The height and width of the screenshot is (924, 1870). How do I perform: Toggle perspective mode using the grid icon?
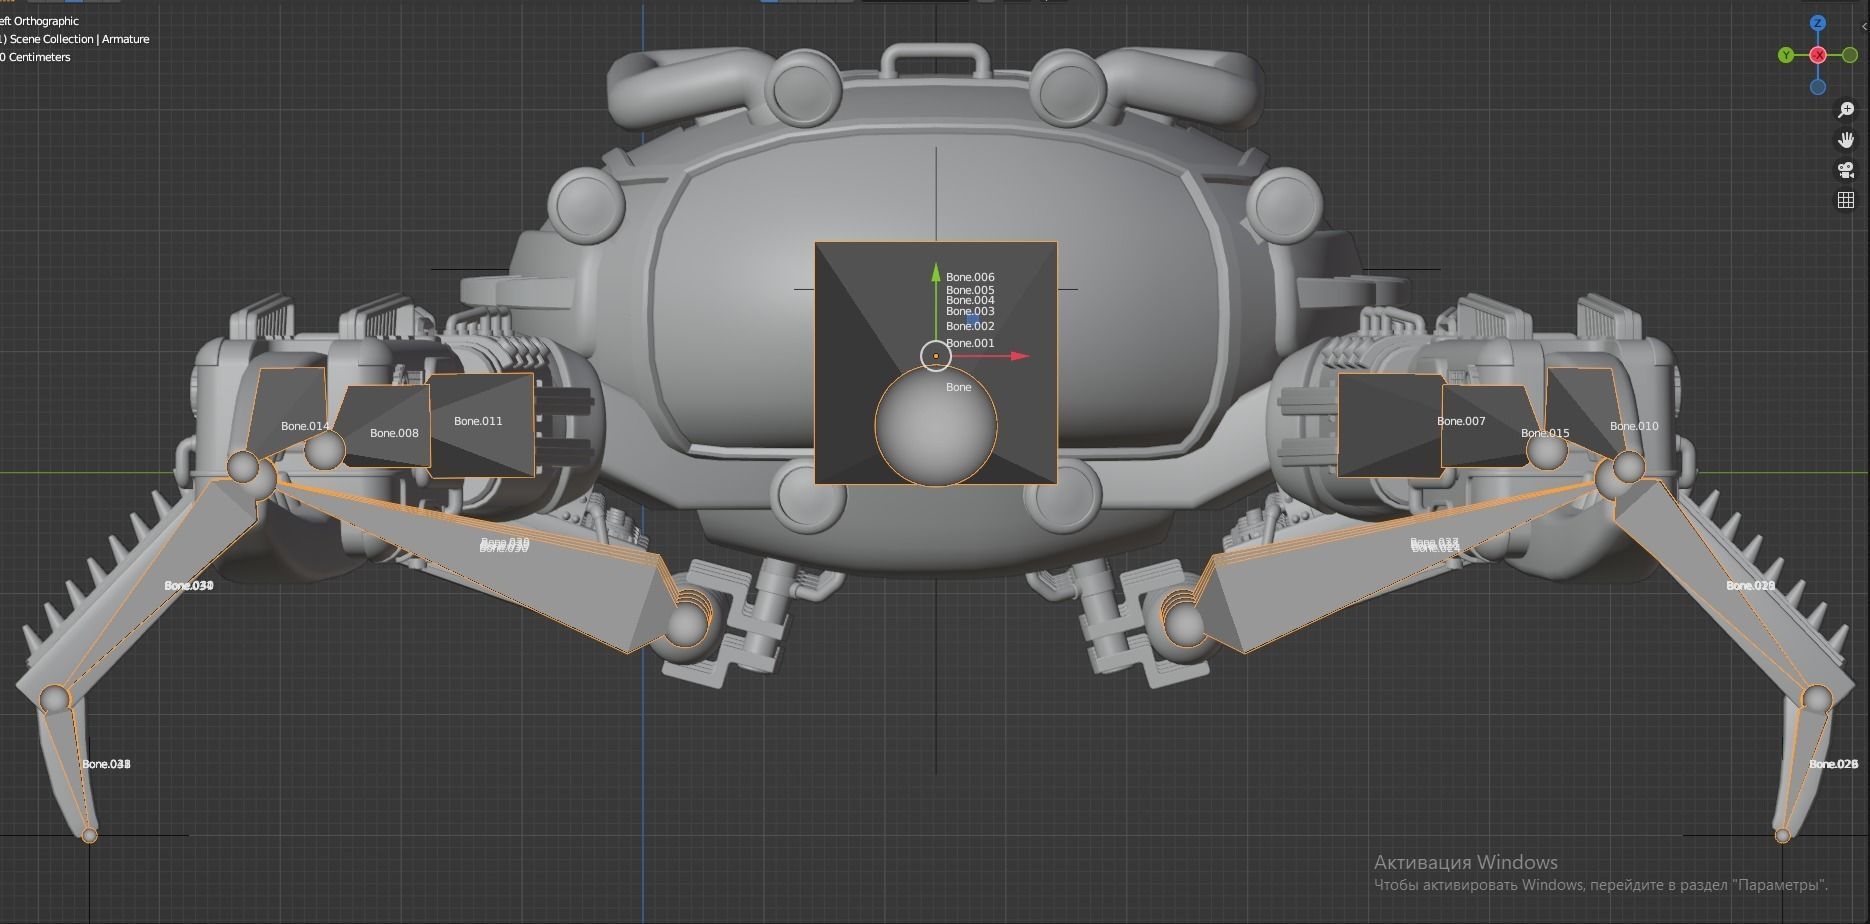click(1846, 199)
